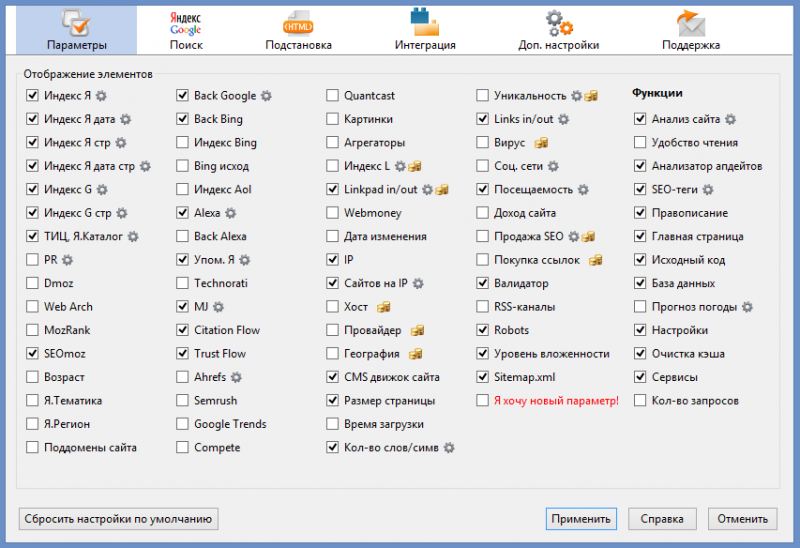The width and height of the screenshot is (800, 548).
Task: Click the gold coins icon beside Покупка ссылок
Action: (x=595, y=260)
